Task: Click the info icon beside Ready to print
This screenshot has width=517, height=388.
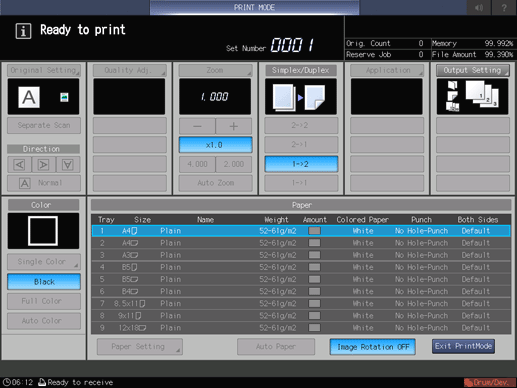Action: tap(23, 31)
